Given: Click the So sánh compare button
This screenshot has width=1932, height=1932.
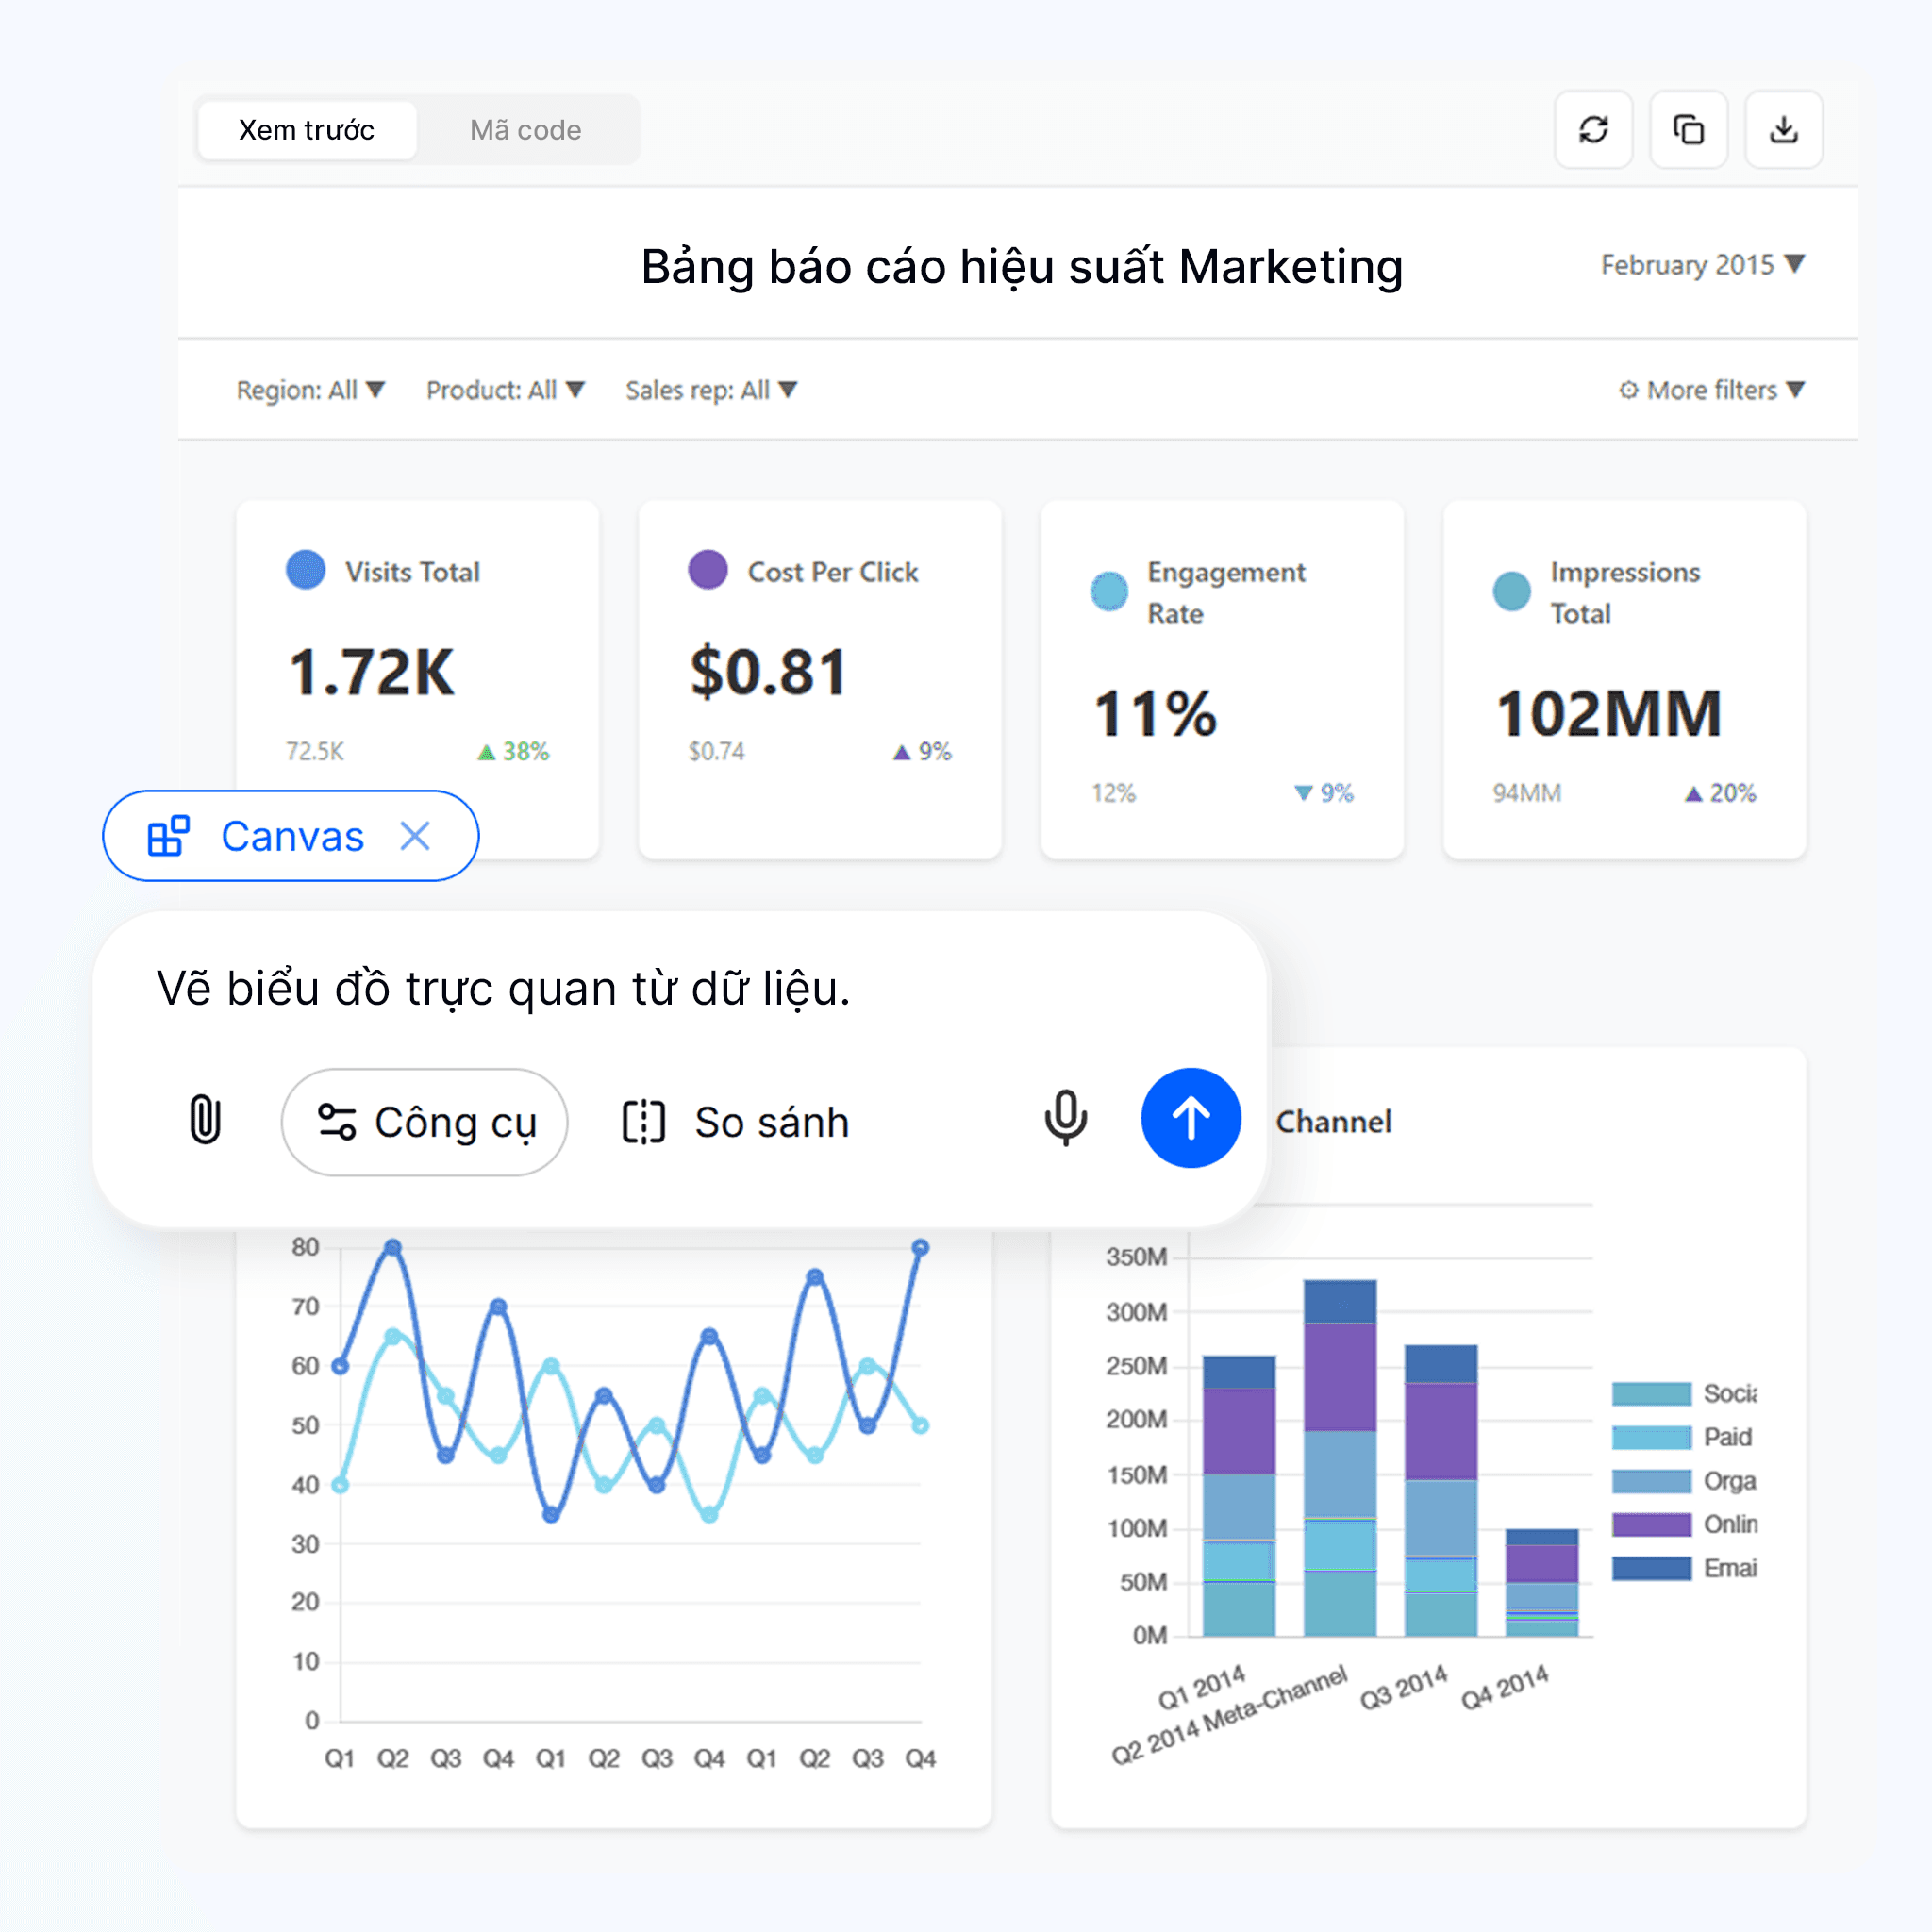Looking at the screenshot, I should click(735, 1122).
